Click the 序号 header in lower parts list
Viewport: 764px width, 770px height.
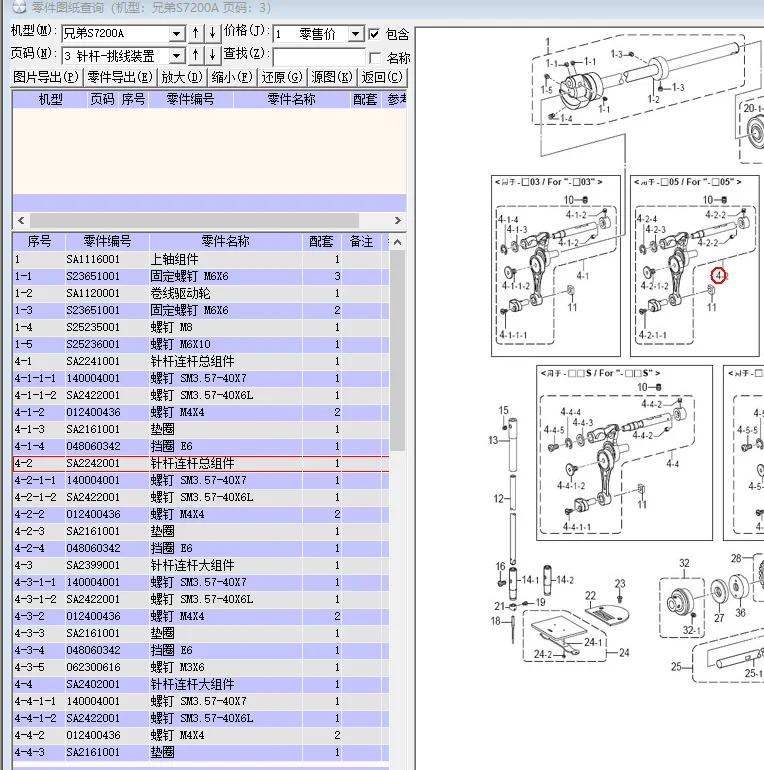coord(39,242)
